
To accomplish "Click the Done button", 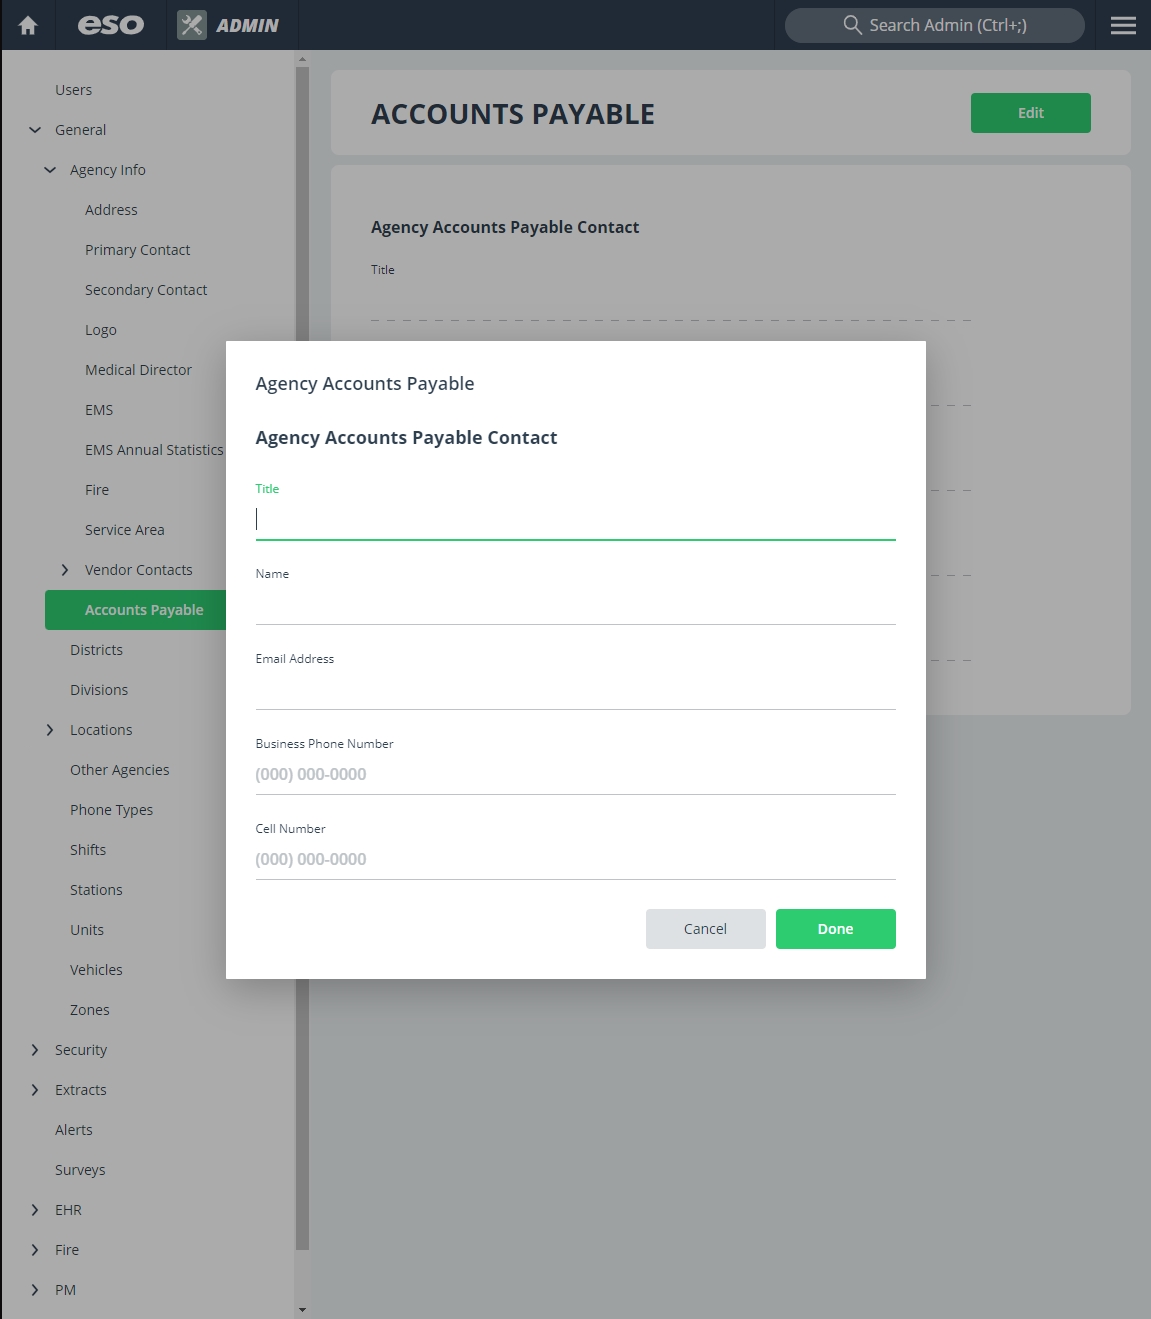I will pyautogui.click(x=836, y=929).
